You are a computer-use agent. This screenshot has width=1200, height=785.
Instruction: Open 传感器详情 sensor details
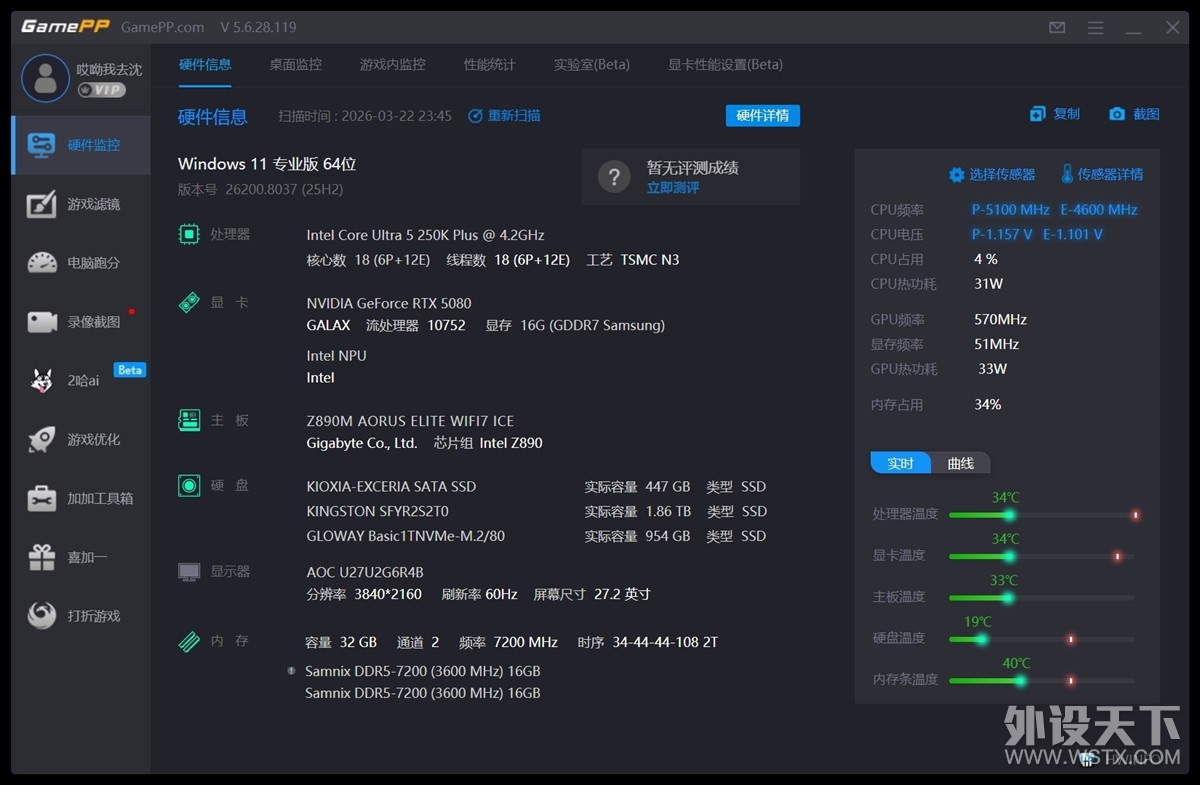tap(1101, 174)
